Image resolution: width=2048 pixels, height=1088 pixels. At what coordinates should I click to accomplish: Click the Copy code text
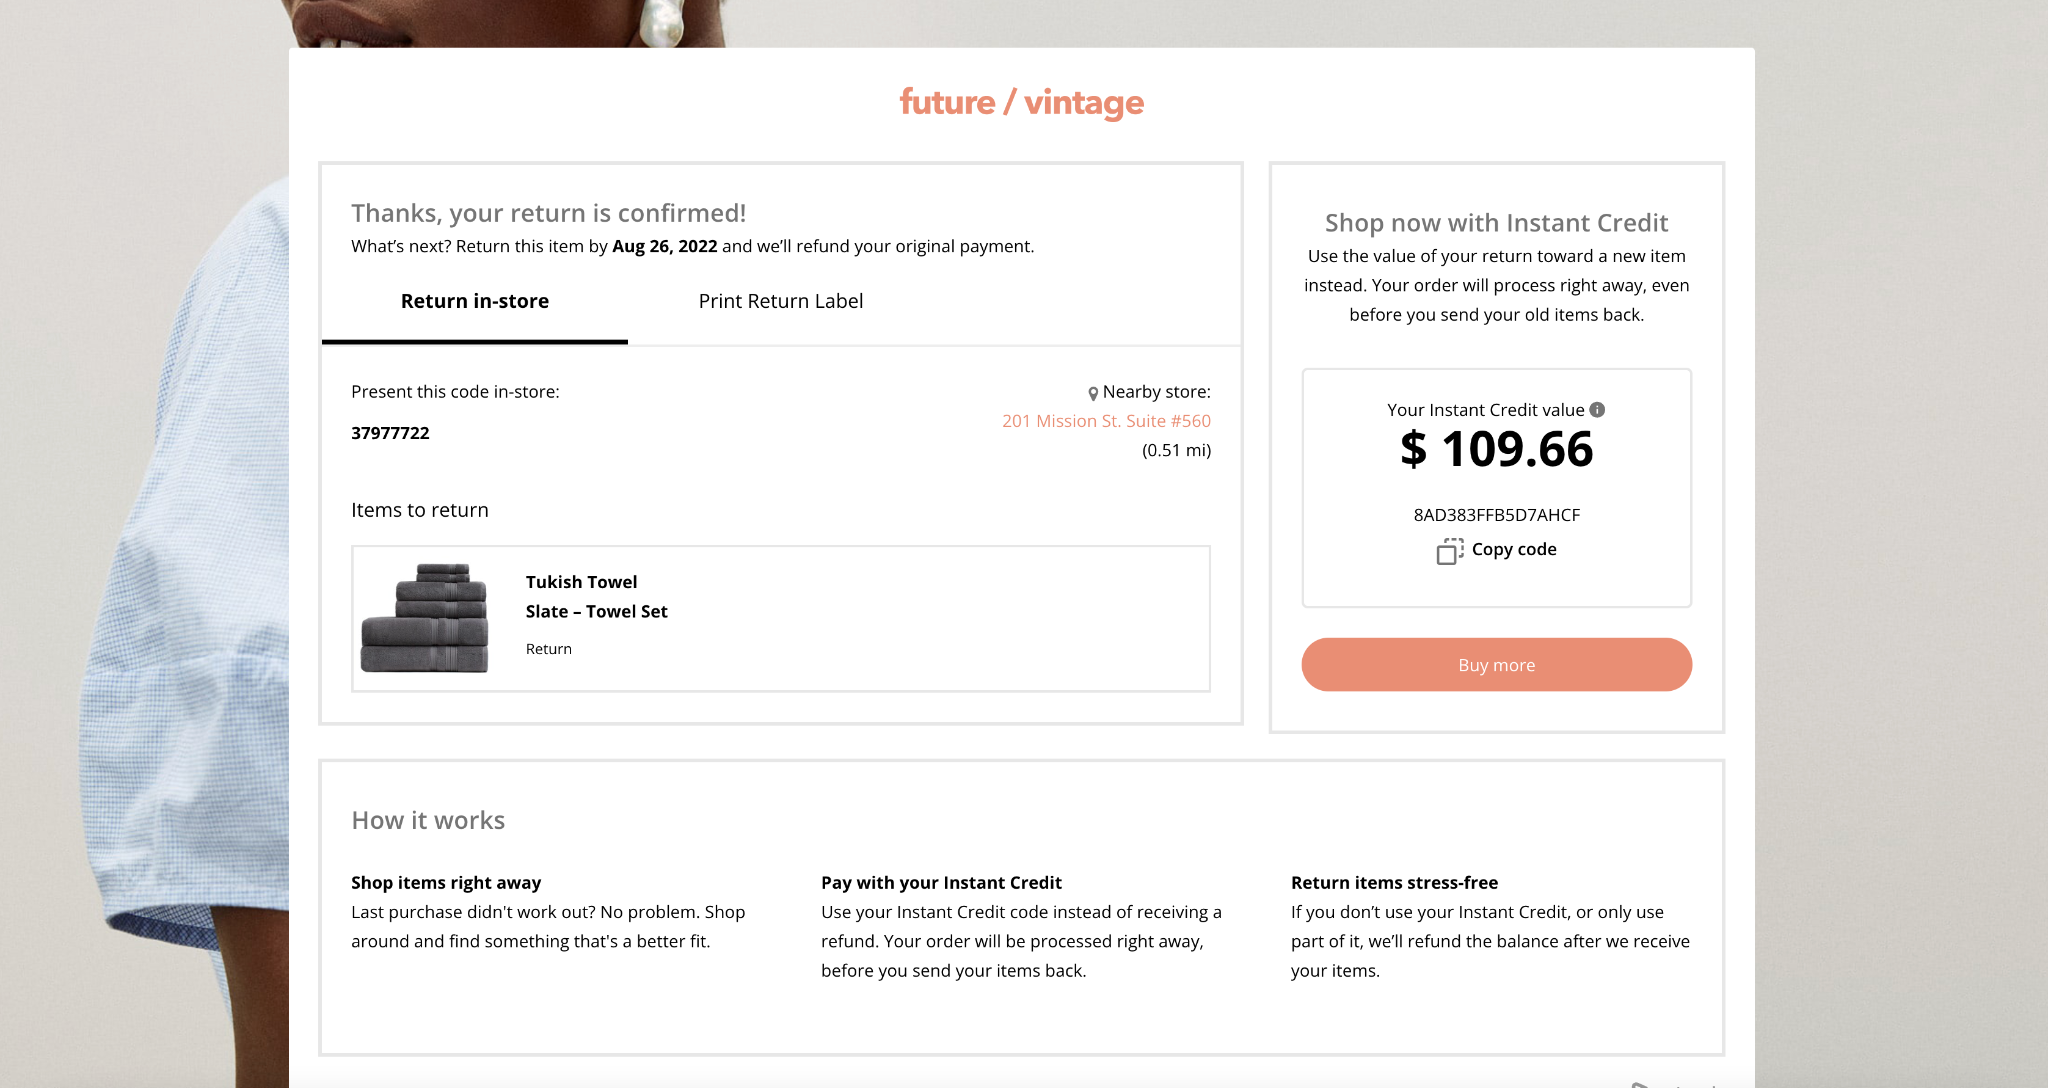point(1513,549)
